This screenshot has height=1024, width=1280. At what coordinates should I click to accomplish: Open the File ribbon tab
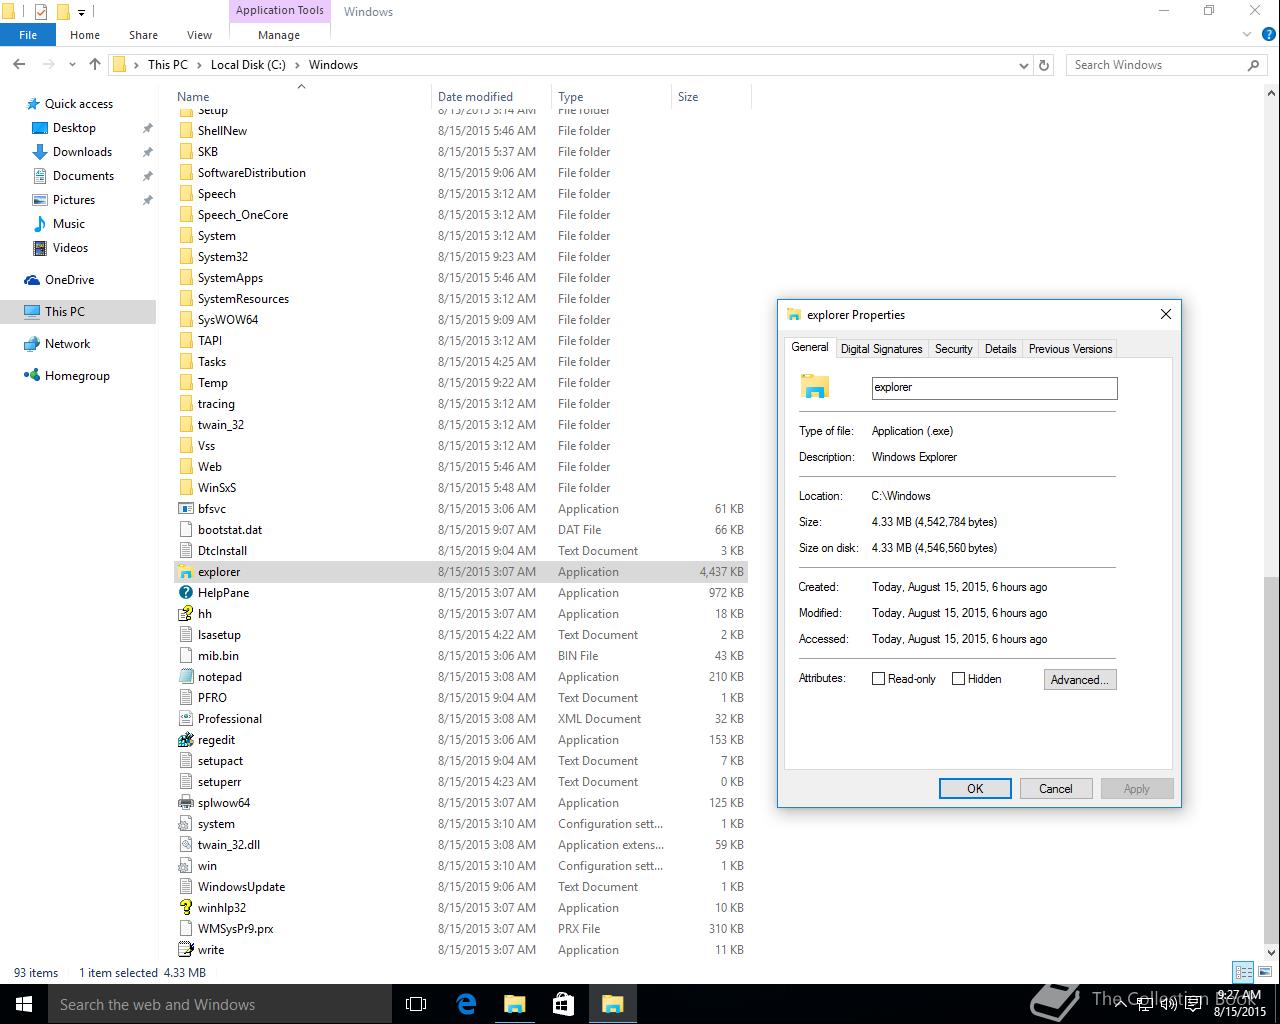[28, 35]
